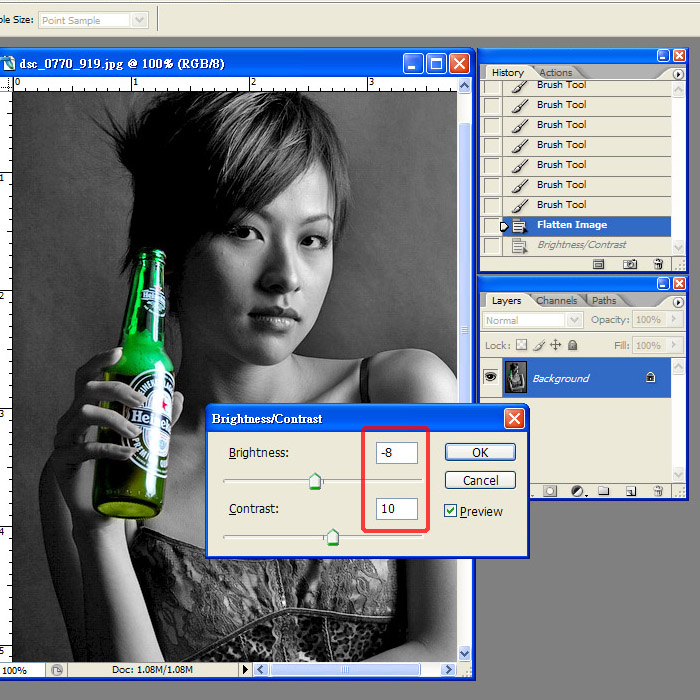Switch to the Actions tab
The height and width of the screenshot is (700, 700).
click(x=556, y=72)
